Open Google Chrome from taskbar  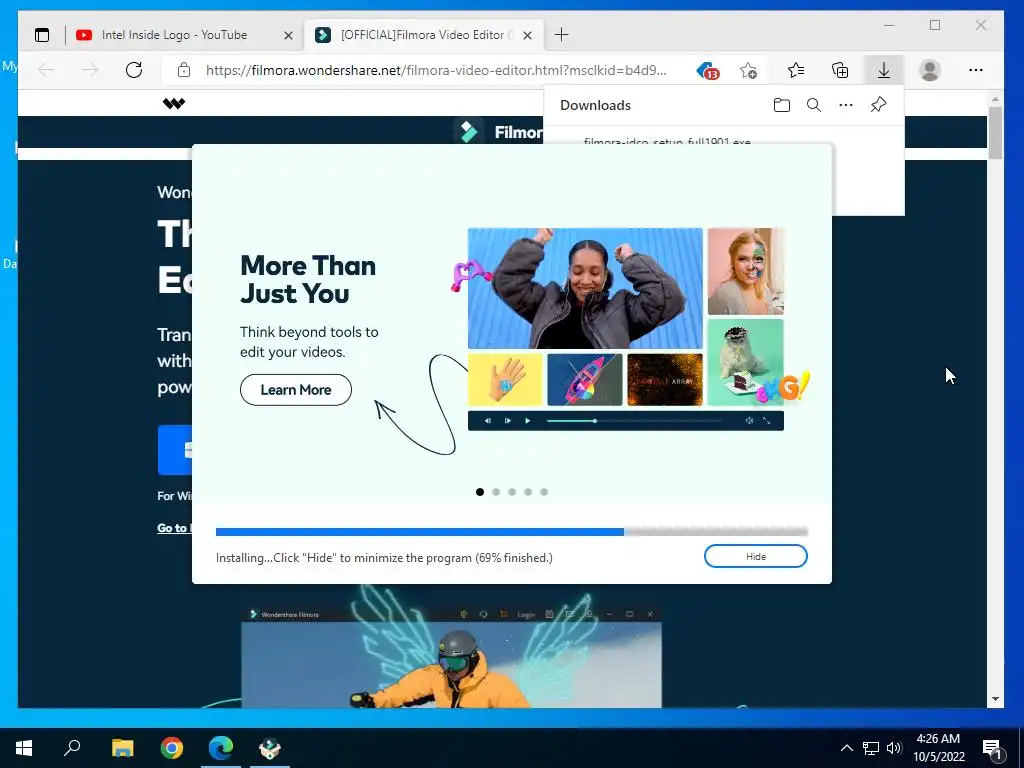[x=172, y=748]
